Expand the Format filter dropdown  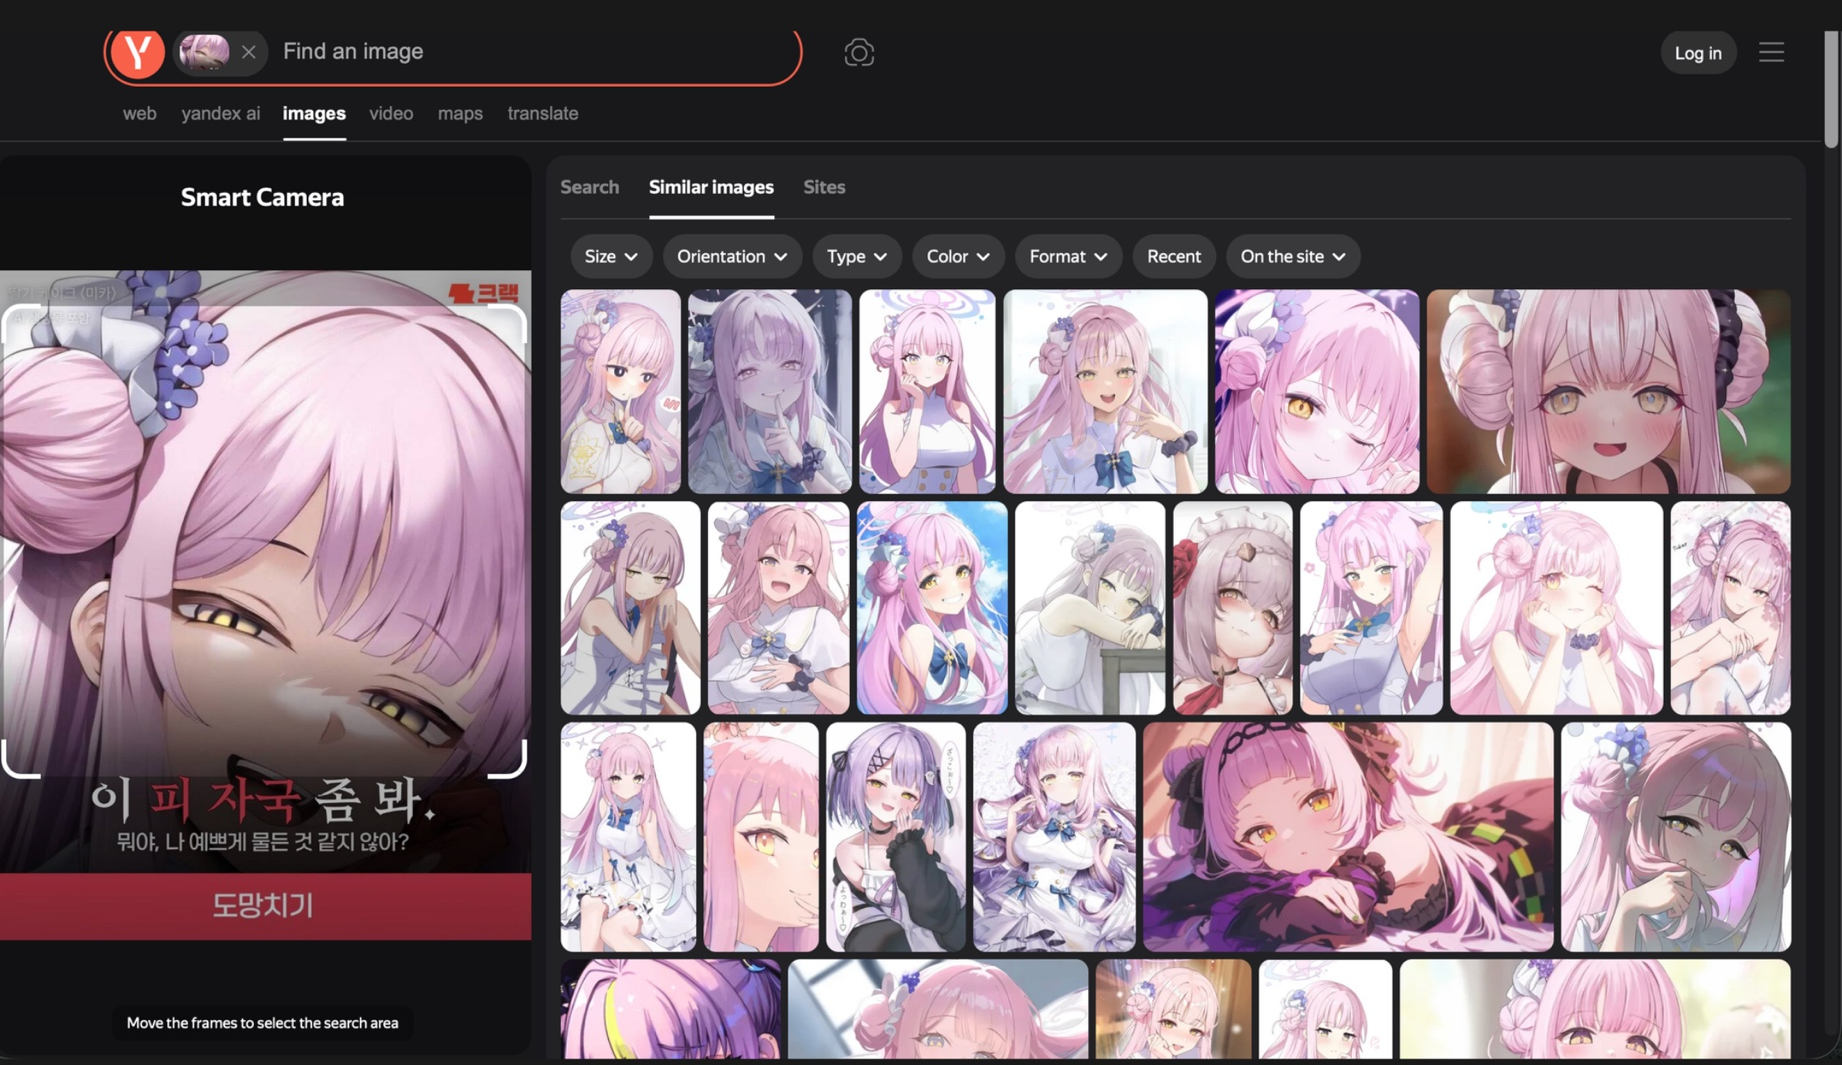click(x=1068, y=256)
